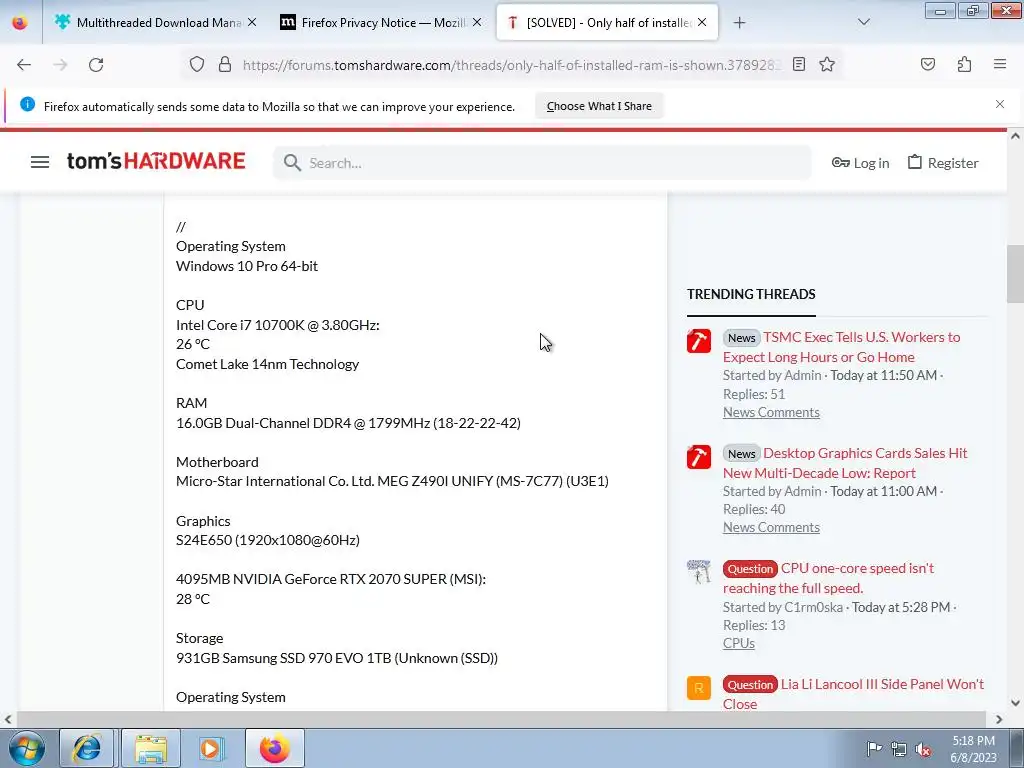The width and height of the screenshot is (1024, 768).
Task: Click the scroll down arrow of page
Action: pyautogui.click(x=1015, y=703)
